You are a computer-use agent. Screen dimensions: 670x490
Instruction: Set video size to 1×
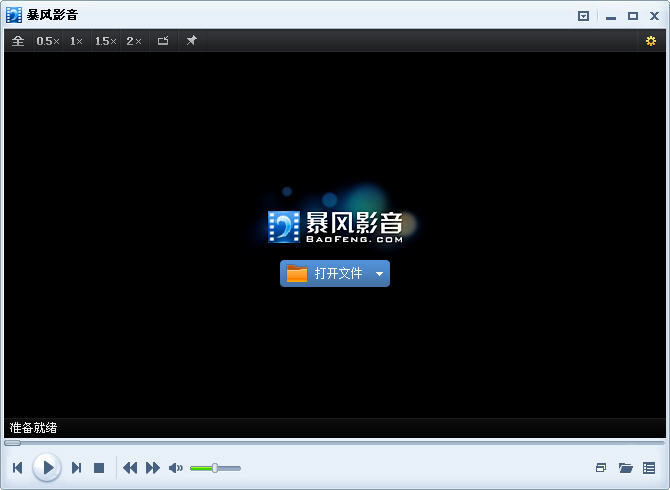click(76, 41)
